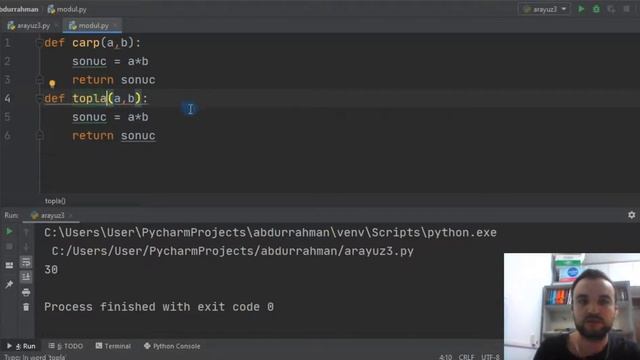Start debugging with the green bug icon
640x360 pixels.
pos(596,9)
